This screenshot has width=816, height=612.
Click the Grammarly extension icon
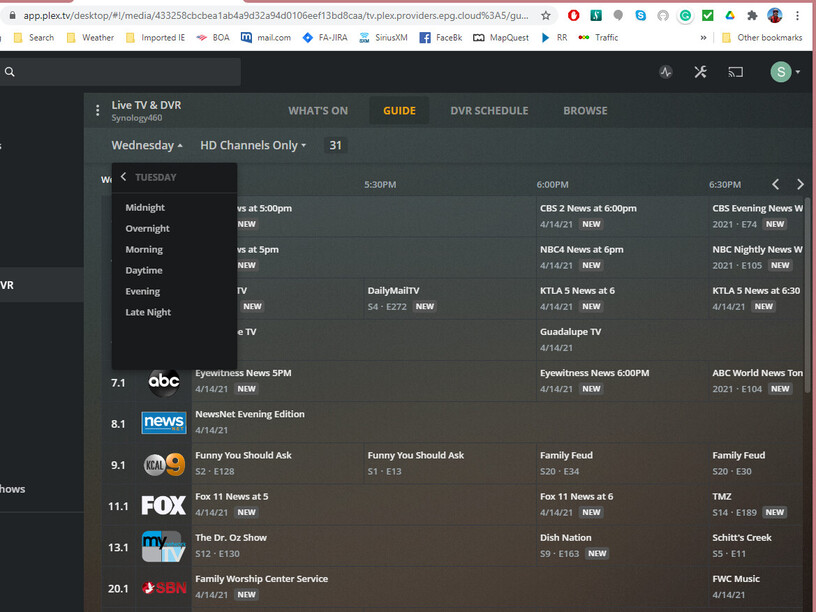685,16
